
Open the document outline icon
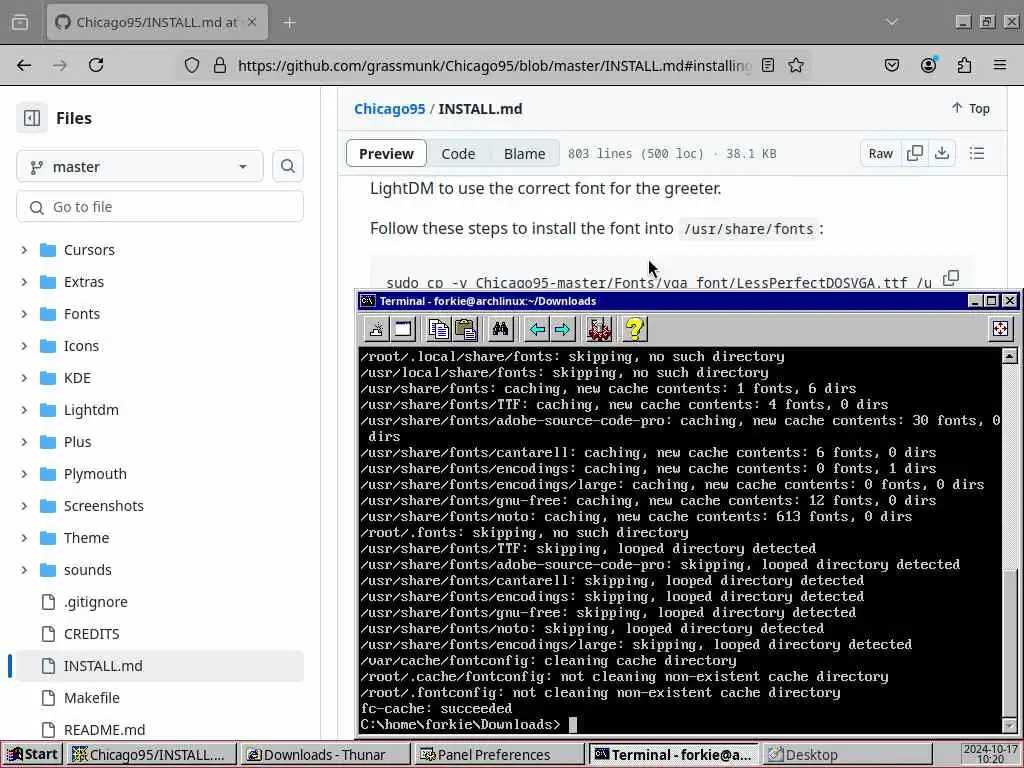click(x=977, y=153)
